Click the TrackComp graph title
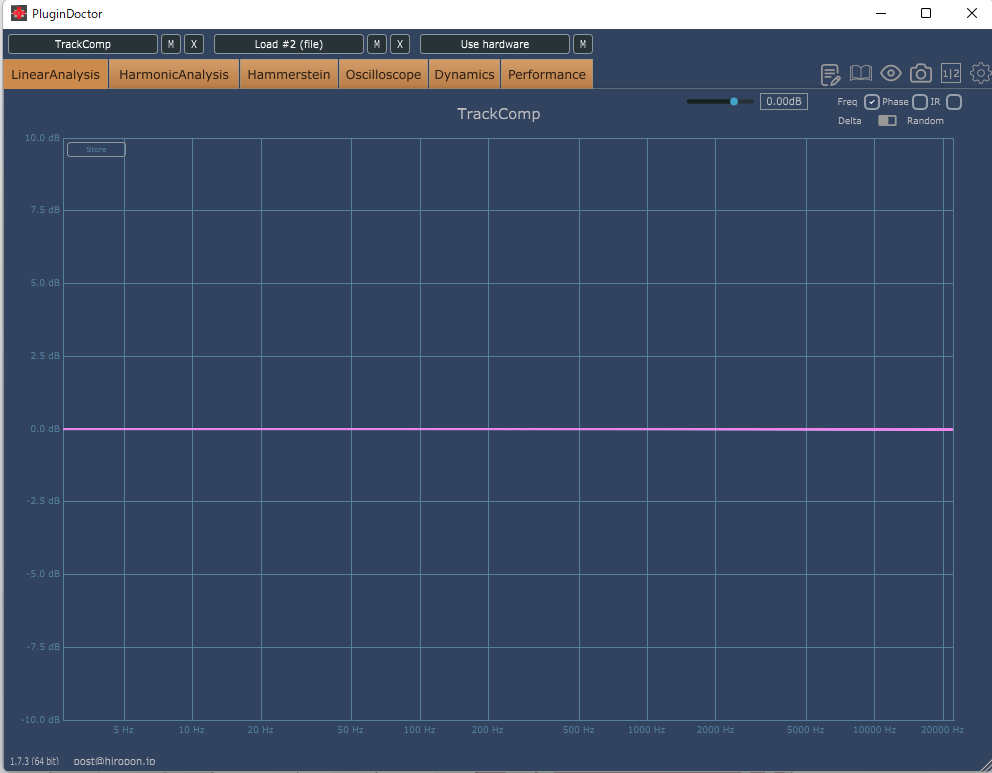The image size is (992, 773). click(x=499, y=114)
